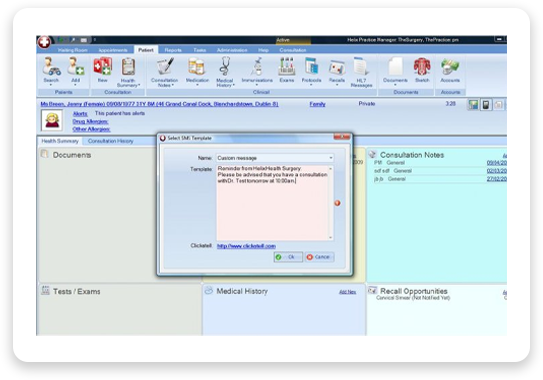Open the Consultation ribbon tab
The height and width of the screenshot is (380, 543).
point(293,50)
